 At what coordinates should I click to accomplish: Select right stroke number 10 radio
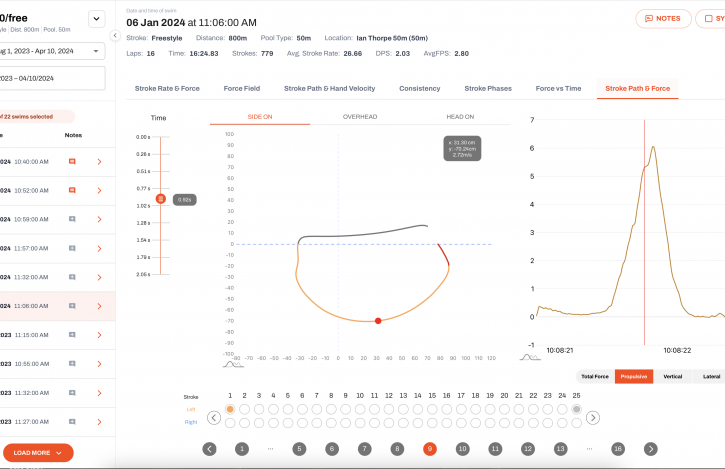361,423
